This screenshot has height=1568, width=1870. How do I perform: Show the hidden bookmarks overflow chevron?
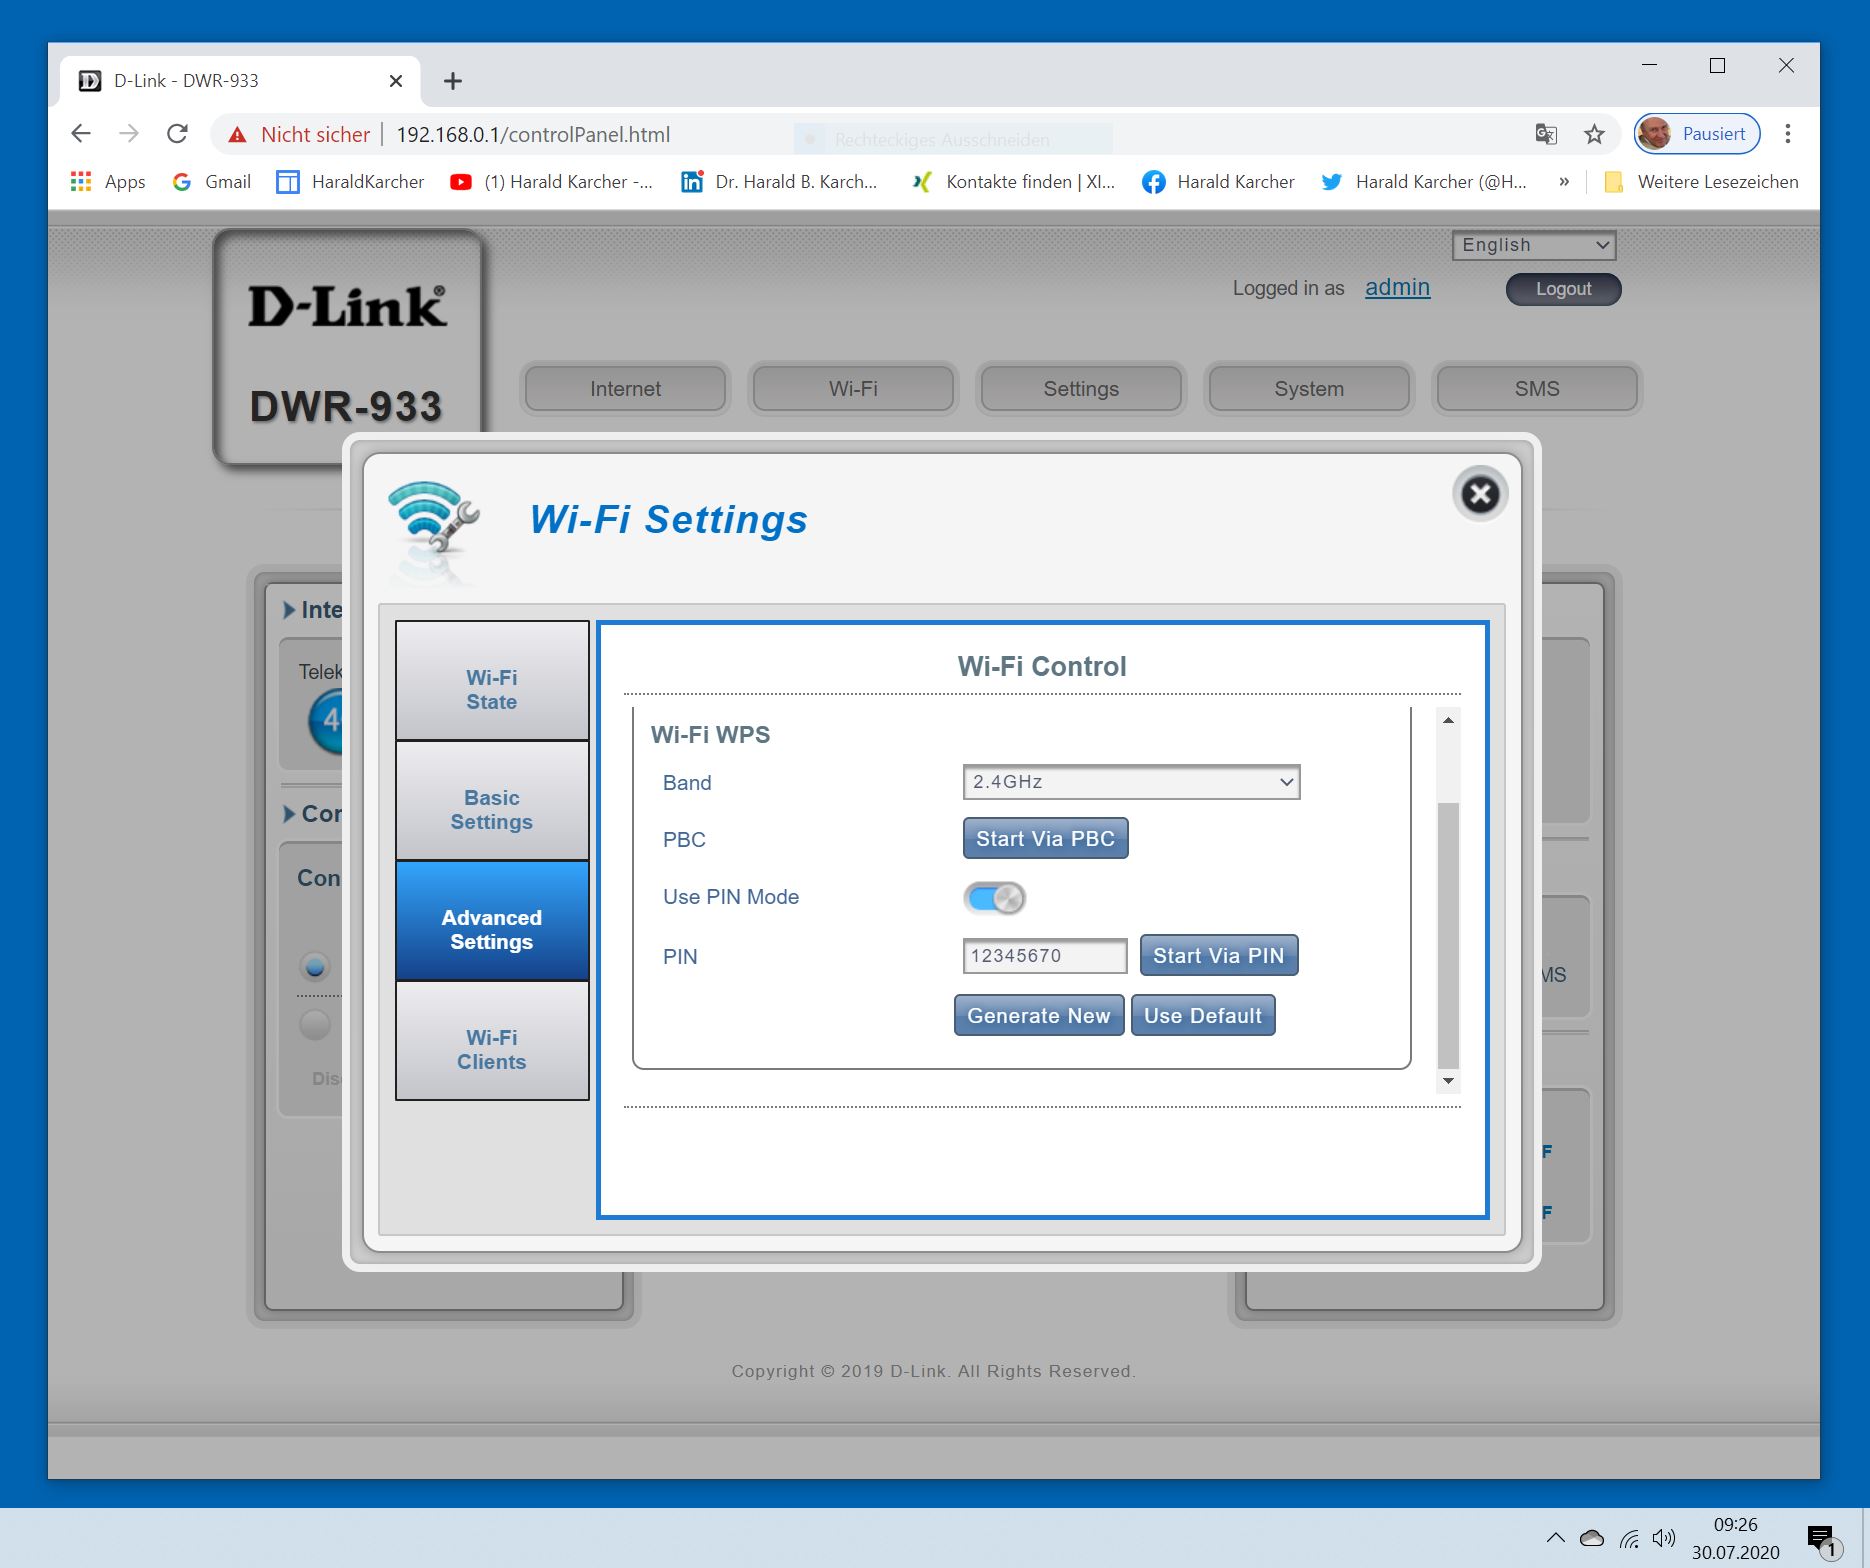point(1564,182)
